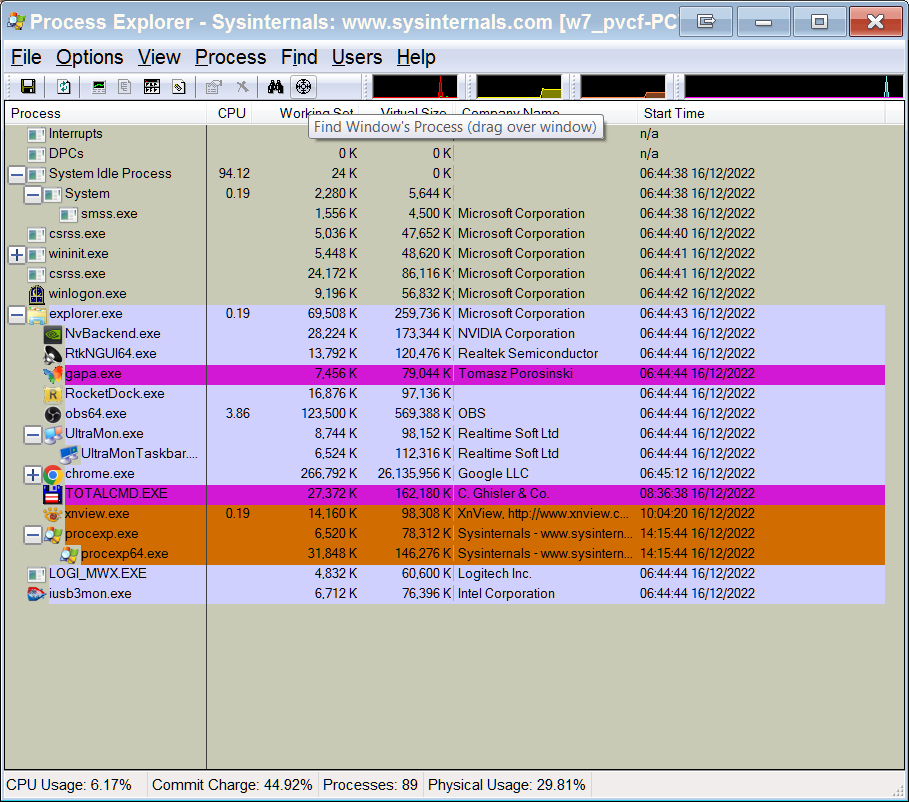This screenshot has height=802, width=909.
Task: Click the View DLLs/Handles toolbar icon
Action: (x=179, y=87)
